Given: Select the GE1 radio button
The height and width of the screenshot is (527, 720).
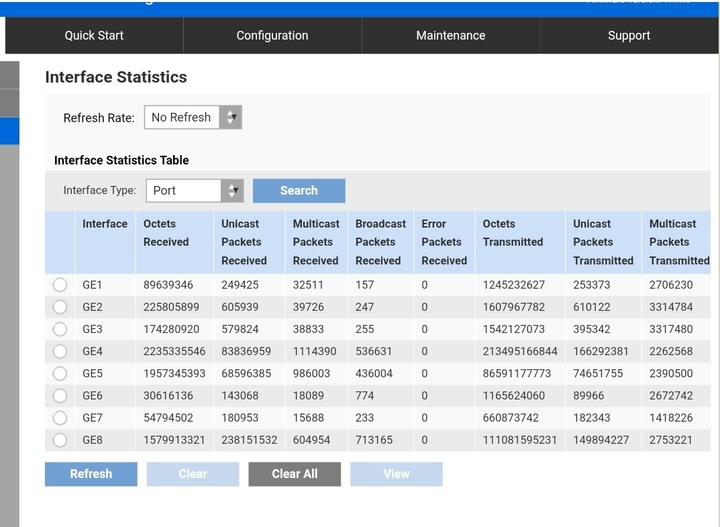Looking at the screenshot, I should tap(60, 285).
